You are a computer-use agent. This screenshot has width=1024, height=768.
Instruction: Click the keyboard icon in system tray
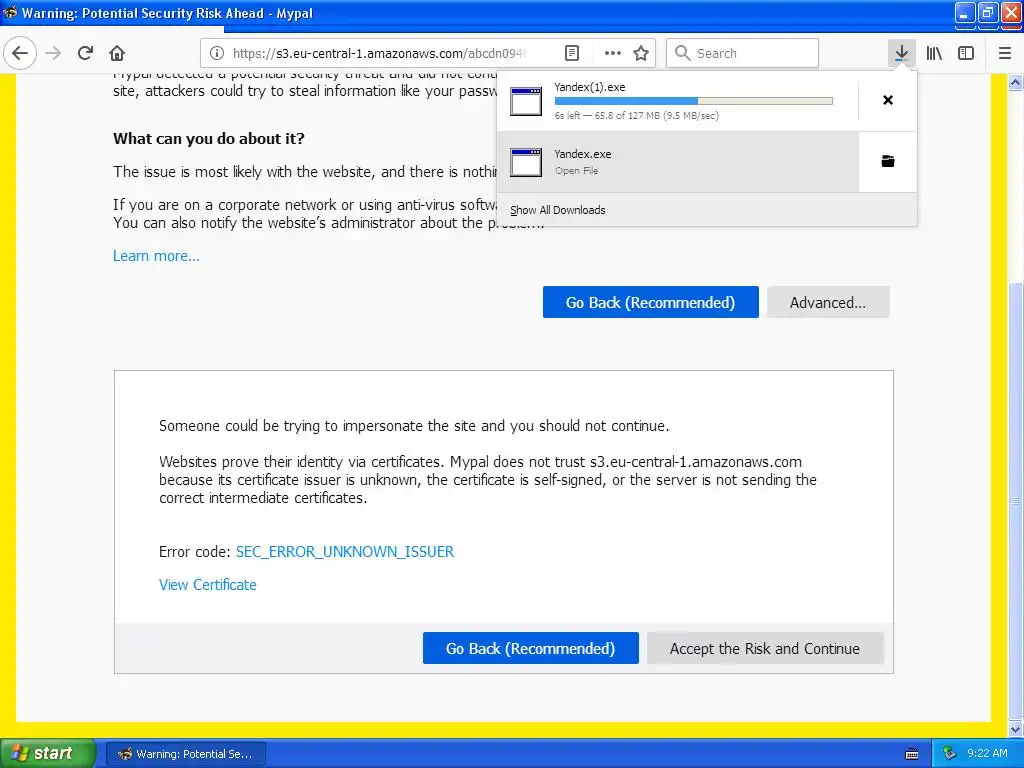coord(912,754)
